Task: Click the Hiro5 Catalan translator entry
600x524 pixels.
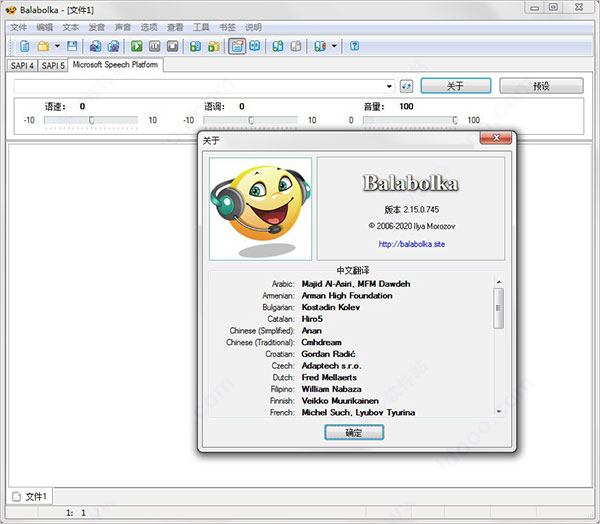Action: pos(312,319)
